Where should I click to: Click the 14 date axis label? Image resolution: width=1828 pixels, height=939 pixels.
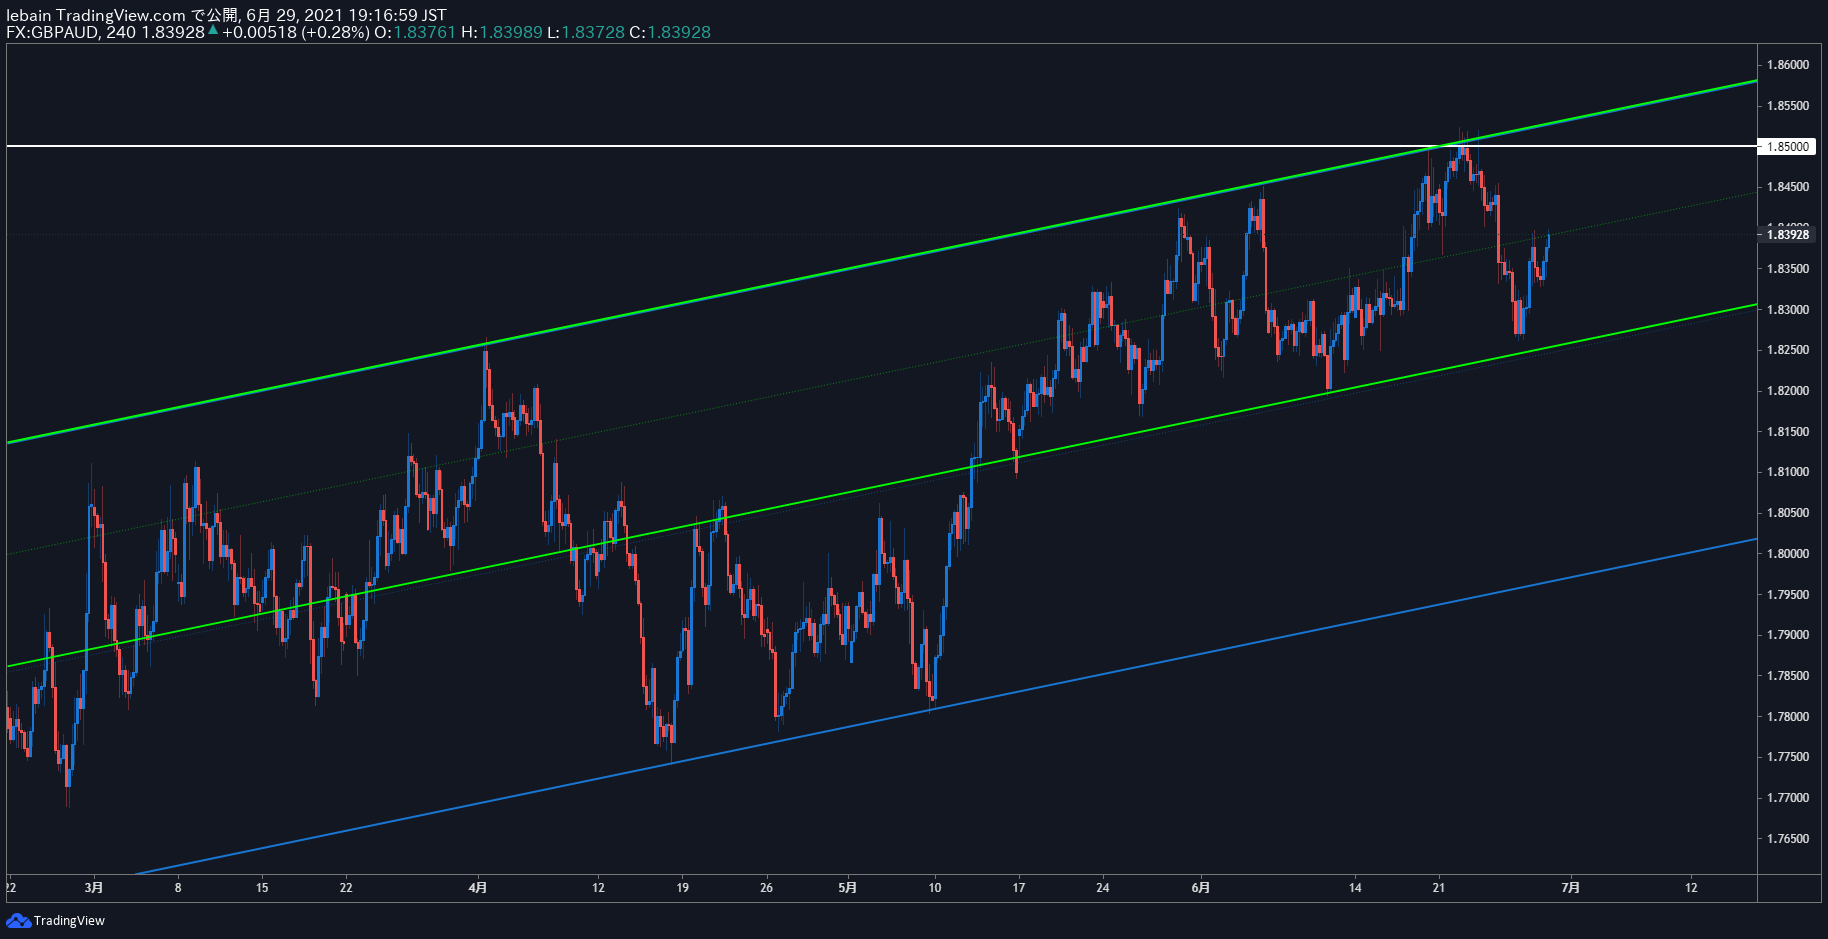[1355, 887]
